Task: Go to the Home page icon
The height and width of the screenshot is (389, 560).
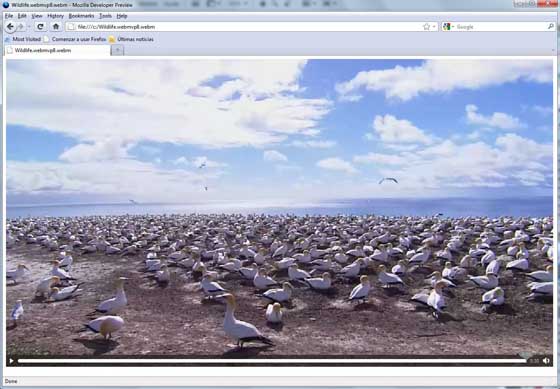Action: 56,27
